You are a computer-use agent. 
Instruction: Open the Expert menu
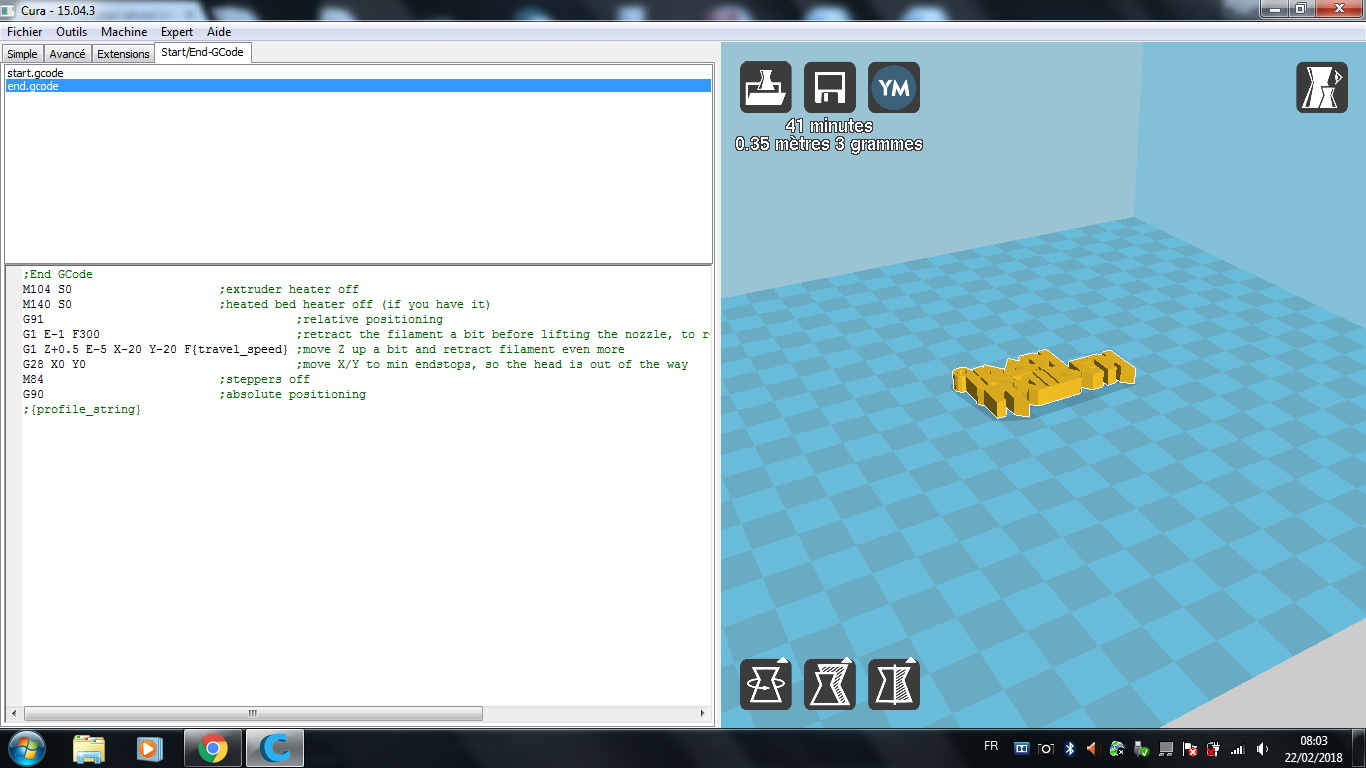[177, 32]
